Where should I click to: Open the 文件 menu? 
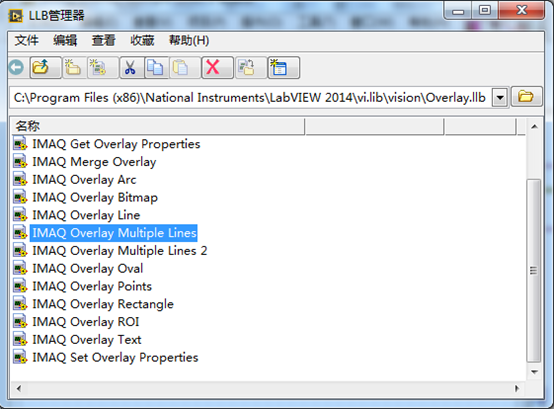26,40
